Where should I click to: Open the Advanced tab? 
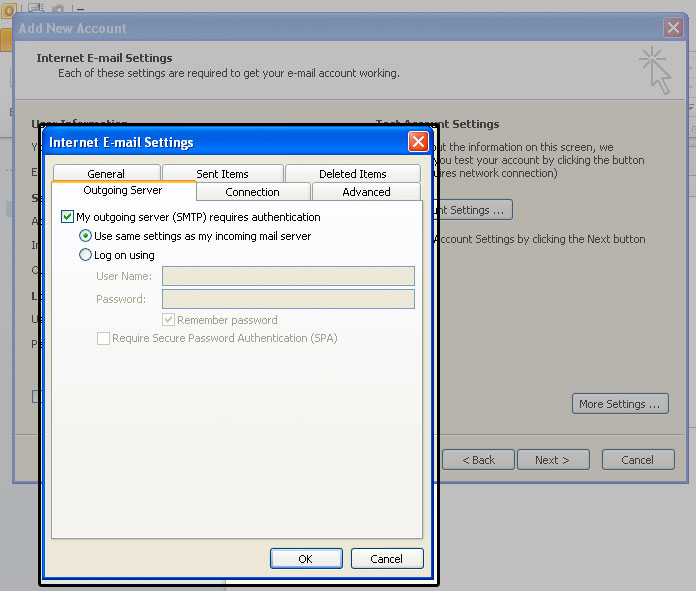pos(366,192)
